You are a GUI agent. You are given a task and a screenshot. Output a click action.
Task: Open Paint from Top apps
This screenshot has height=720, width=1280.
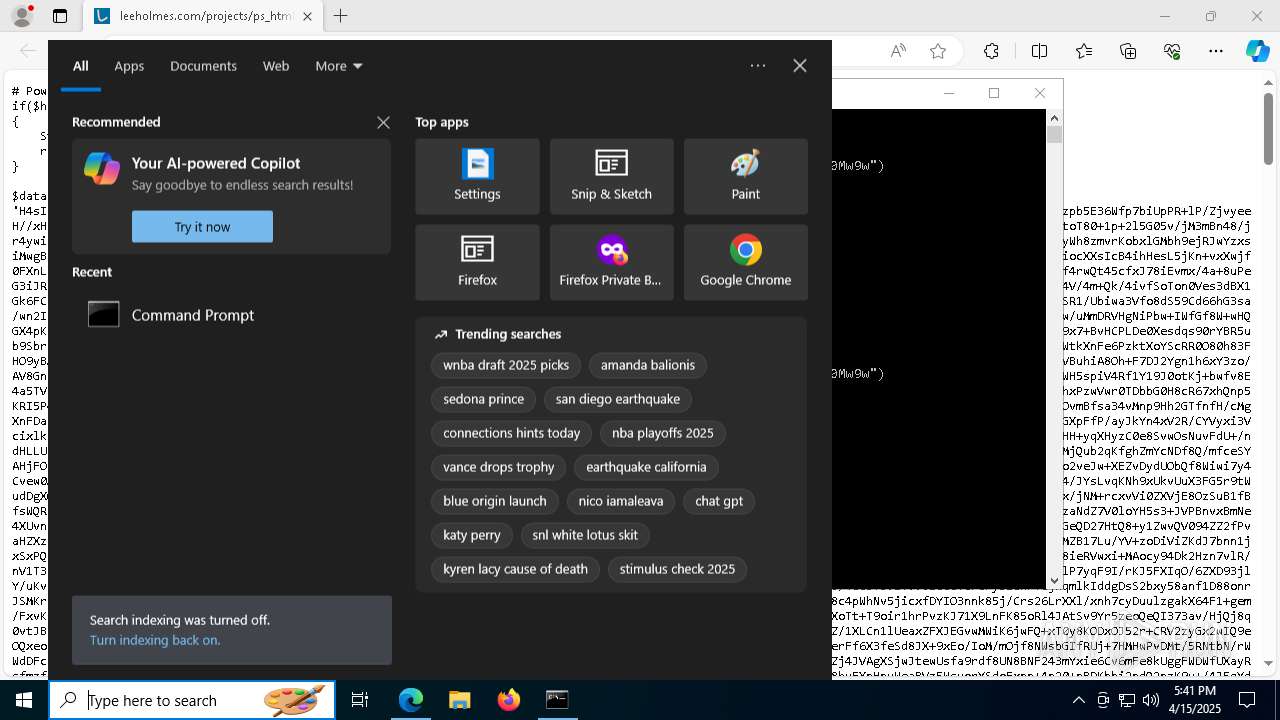[x=745, y=177]
